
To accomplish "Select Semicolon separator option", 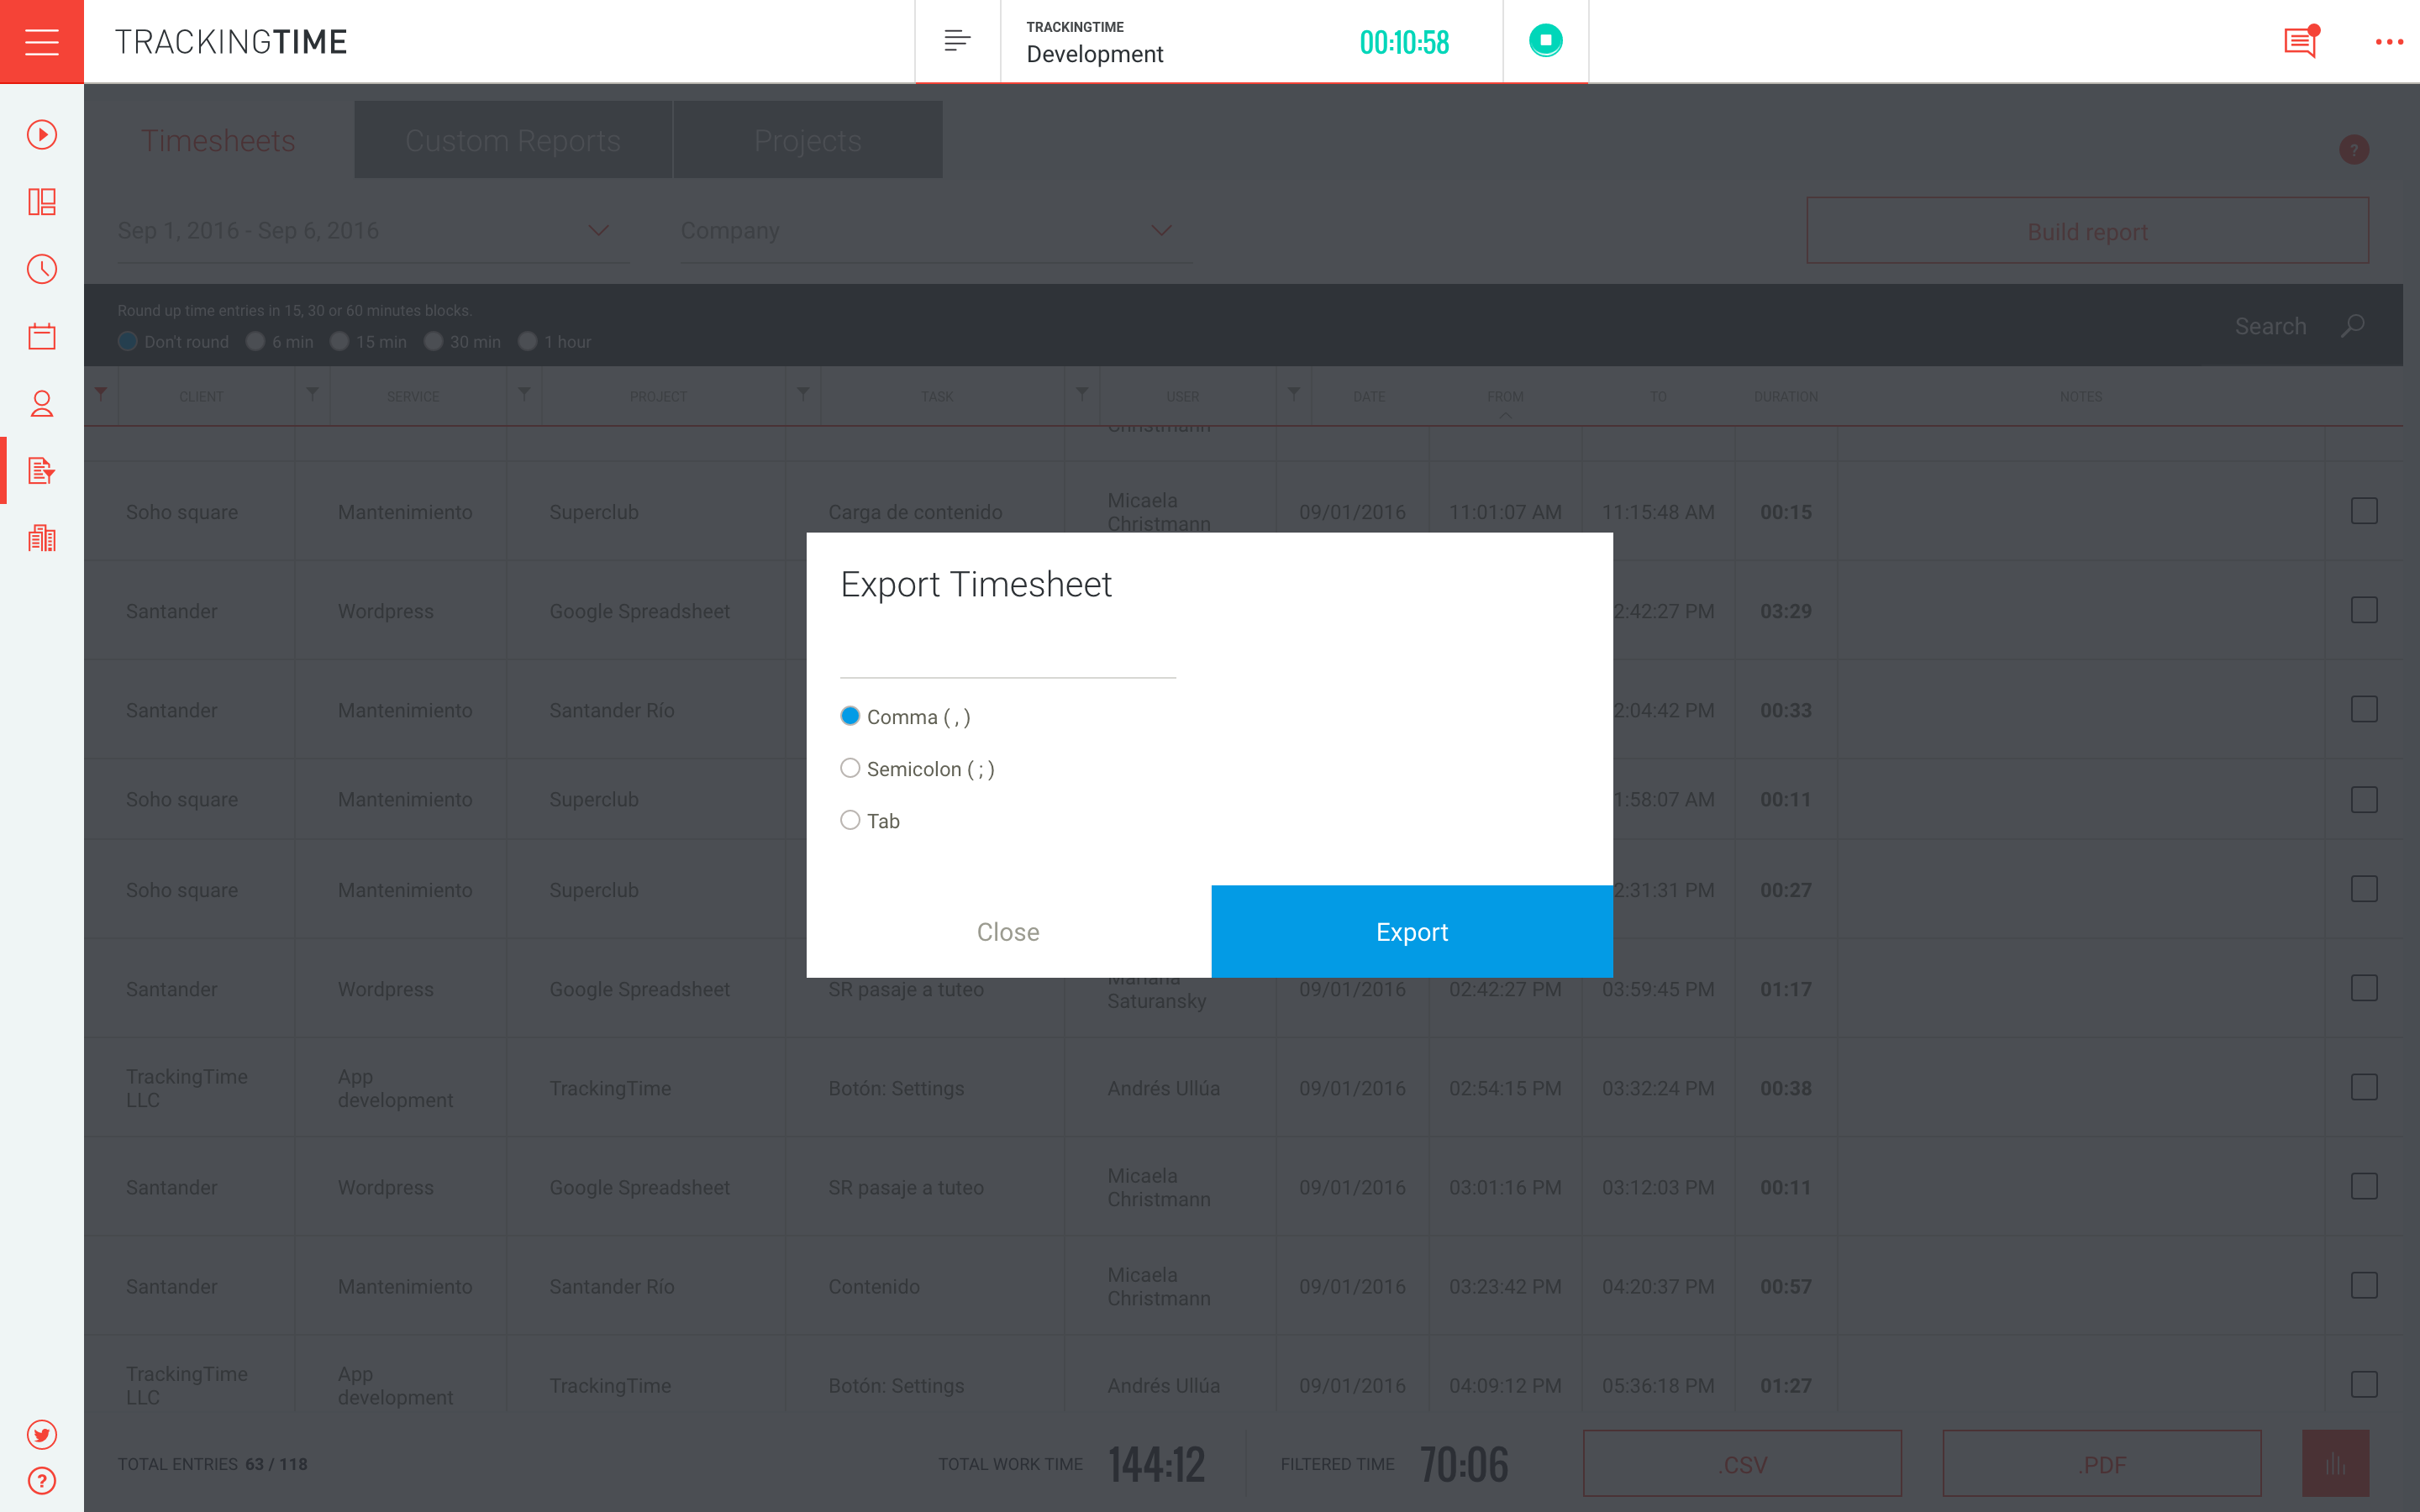I will (x=850, y=768).
